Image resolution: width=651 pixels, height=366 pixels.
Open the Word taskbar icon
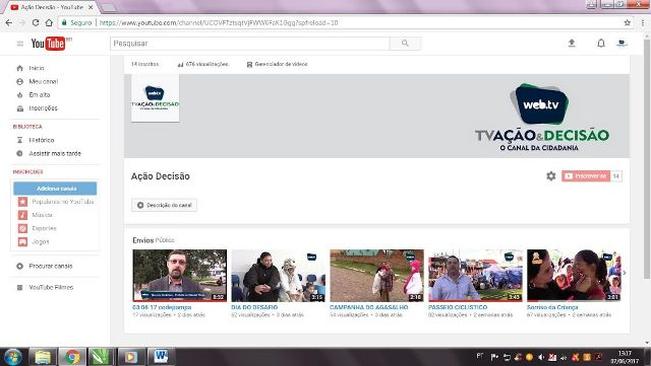point(161,357)
